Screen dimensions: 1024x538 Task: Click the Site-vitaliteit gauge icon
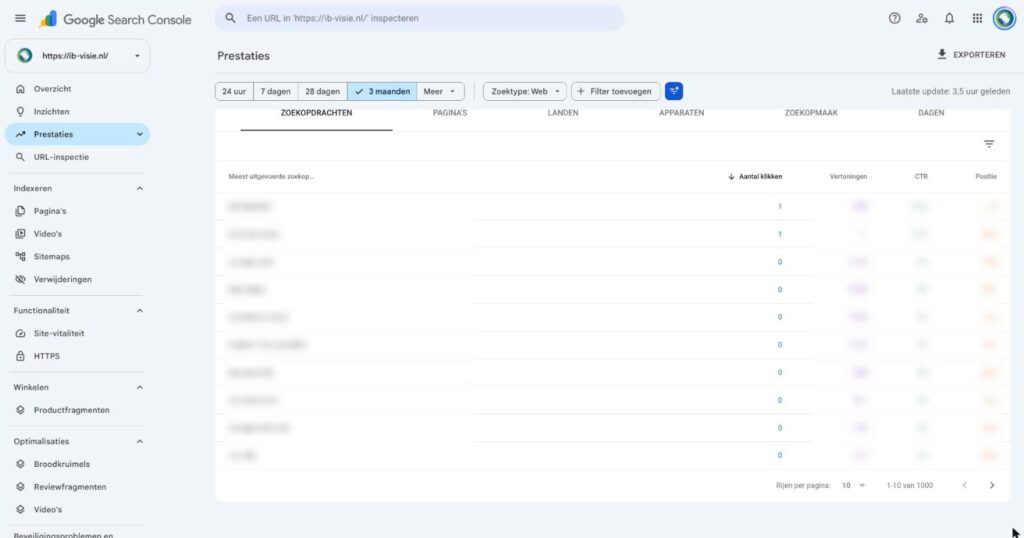coord(20,333)
